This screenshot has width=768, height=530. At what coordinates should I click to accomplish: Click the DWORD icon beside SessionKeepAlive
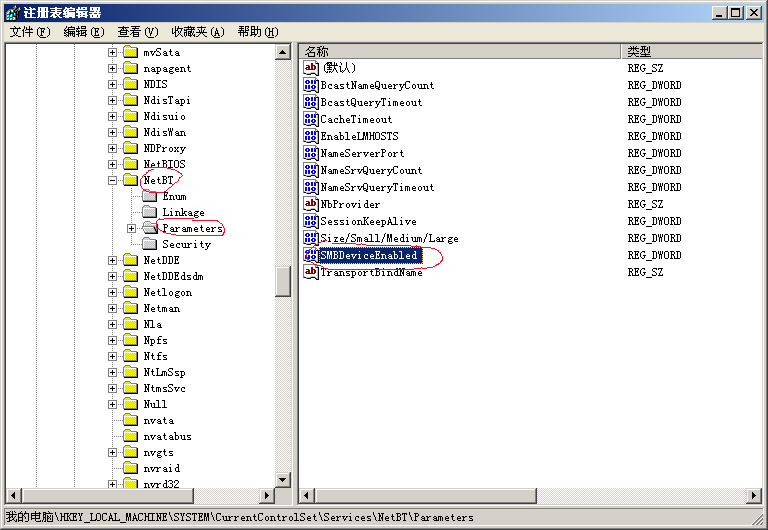pyautogui.click(x=311, y=221)
